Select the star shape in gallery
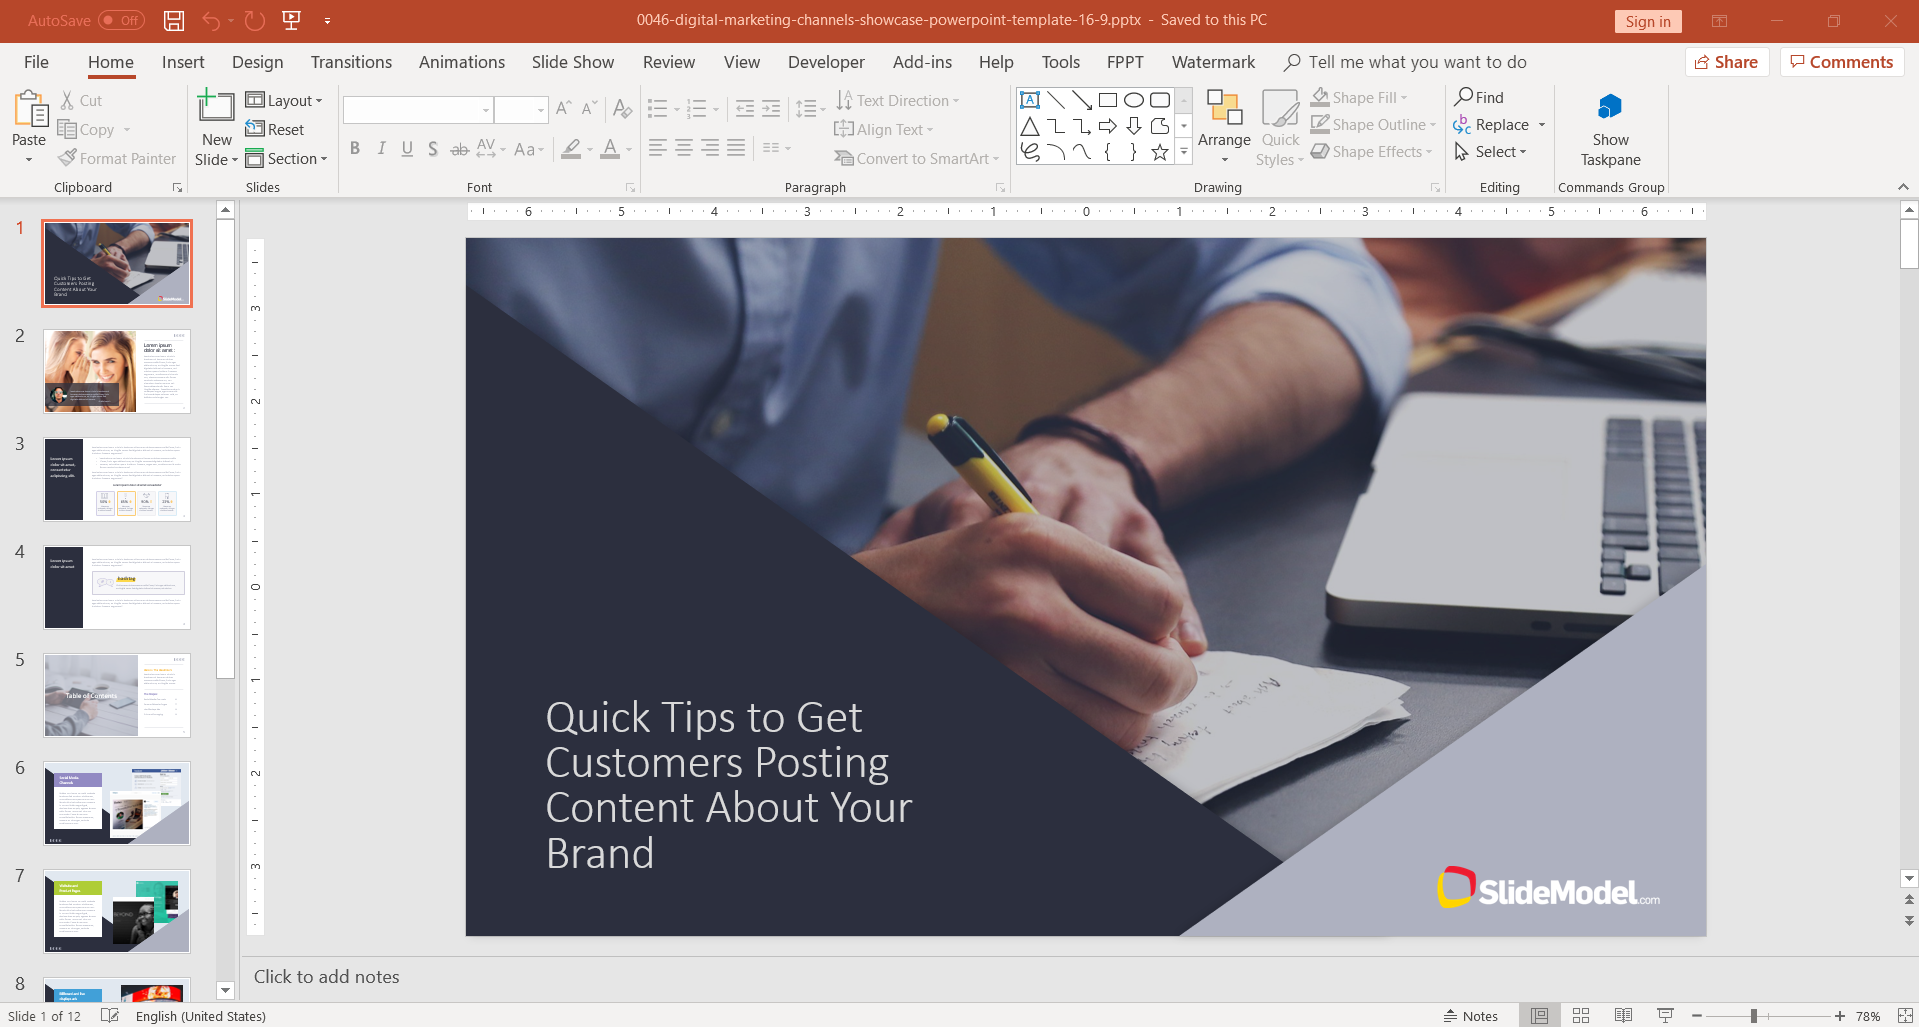1919x1027 pixels. [x=1159, y=152]
